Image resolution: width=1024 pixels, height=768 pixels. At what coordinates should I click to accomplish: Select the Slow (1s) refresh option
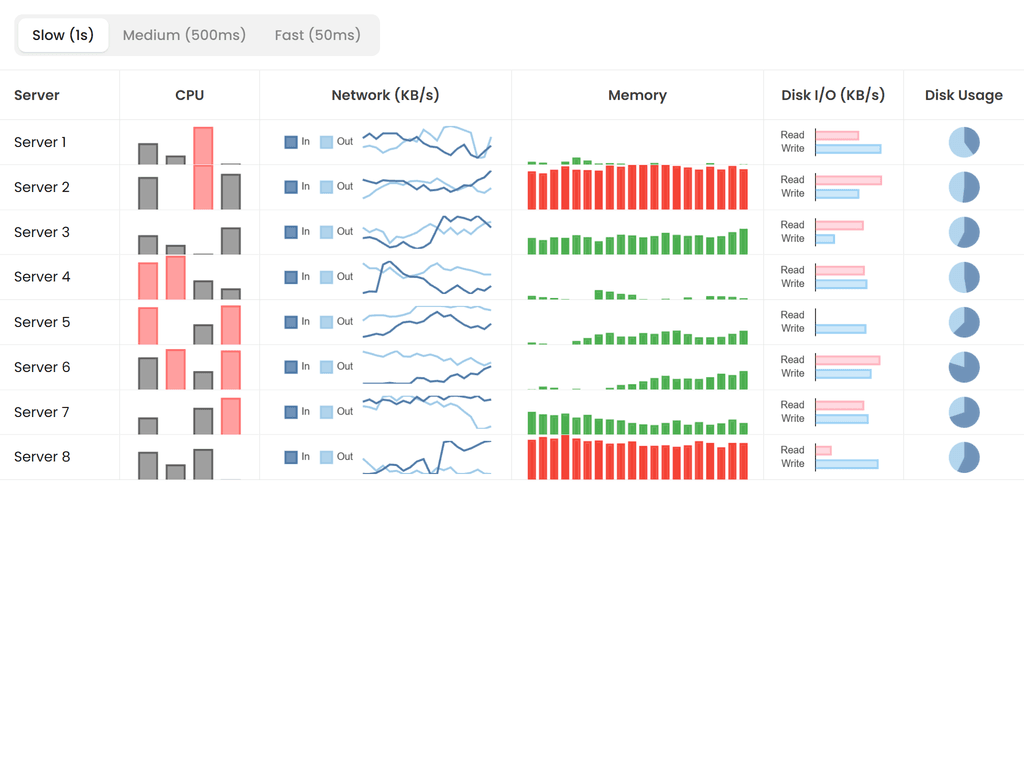click(62, 34)
